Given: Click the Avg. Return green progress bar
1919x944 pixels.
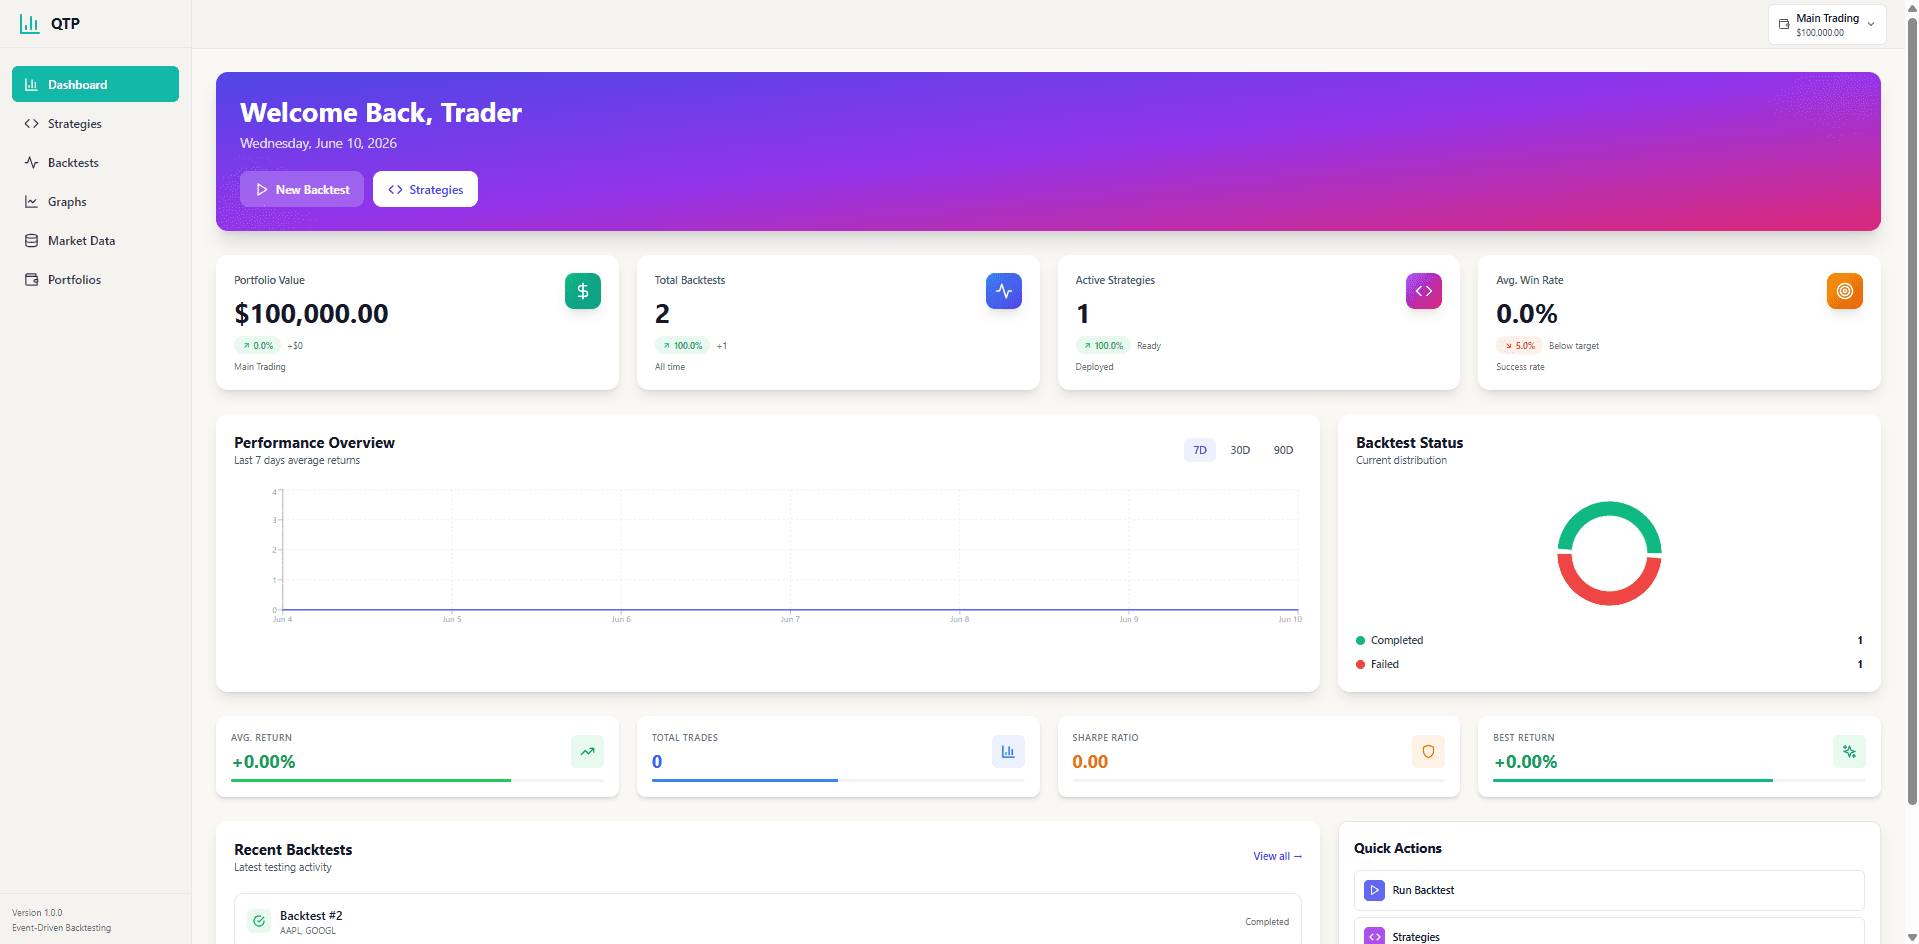Looking at the screenshot, I should click(371, 780).
